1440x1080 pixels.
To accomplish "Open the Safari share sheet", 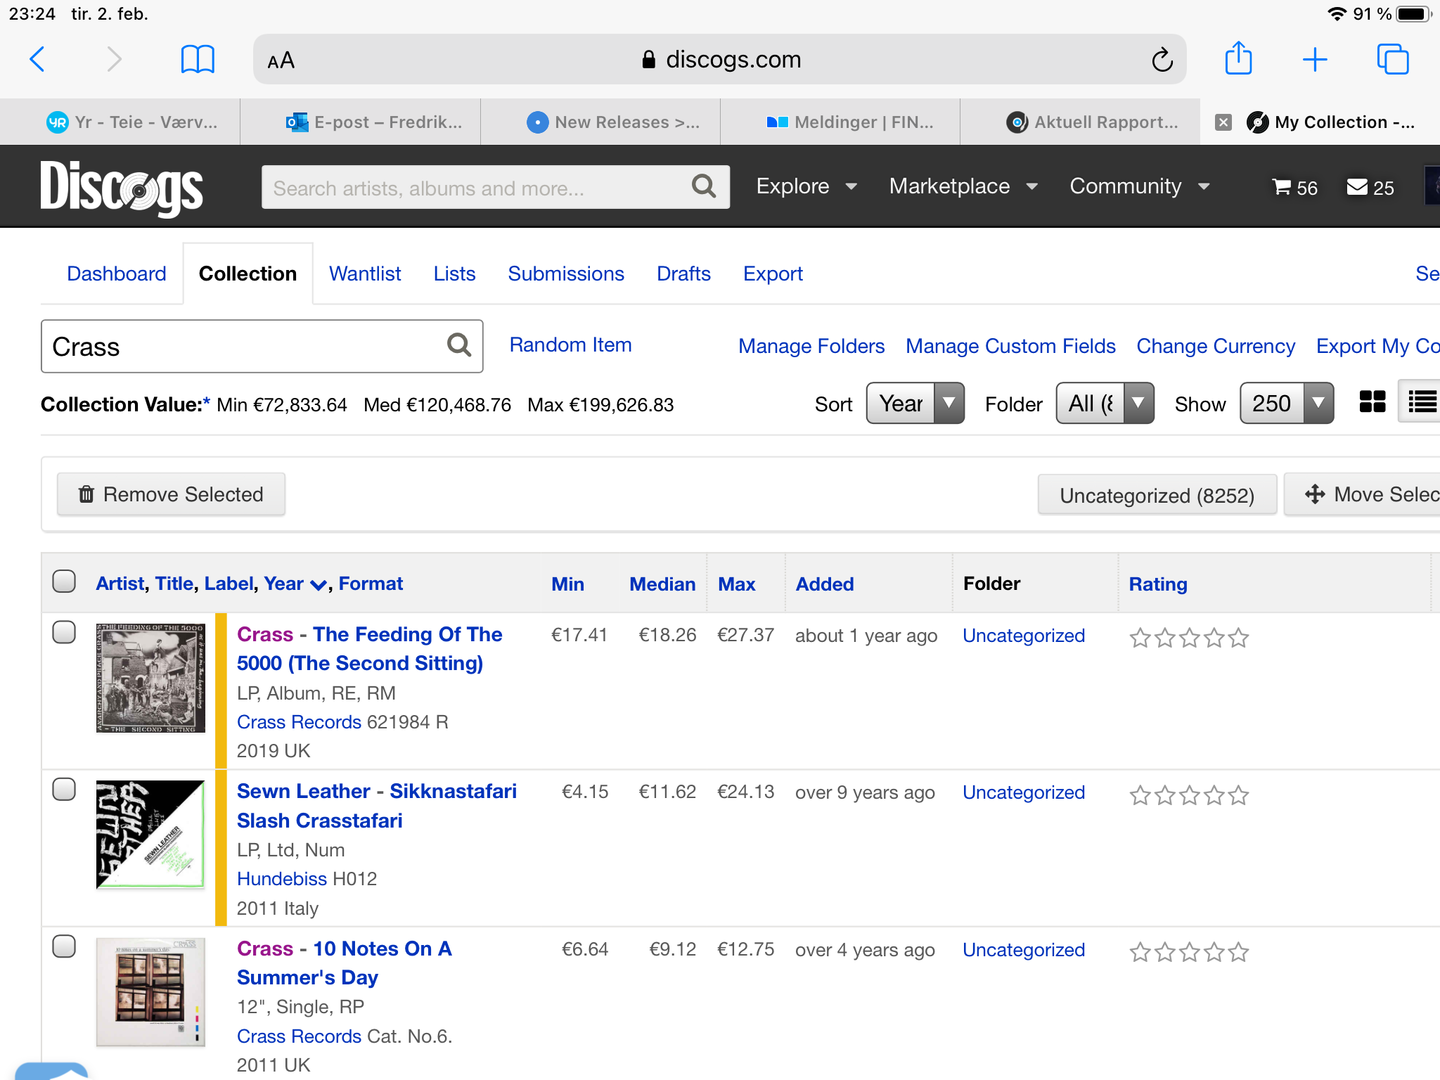I will tap(1238, 58).
